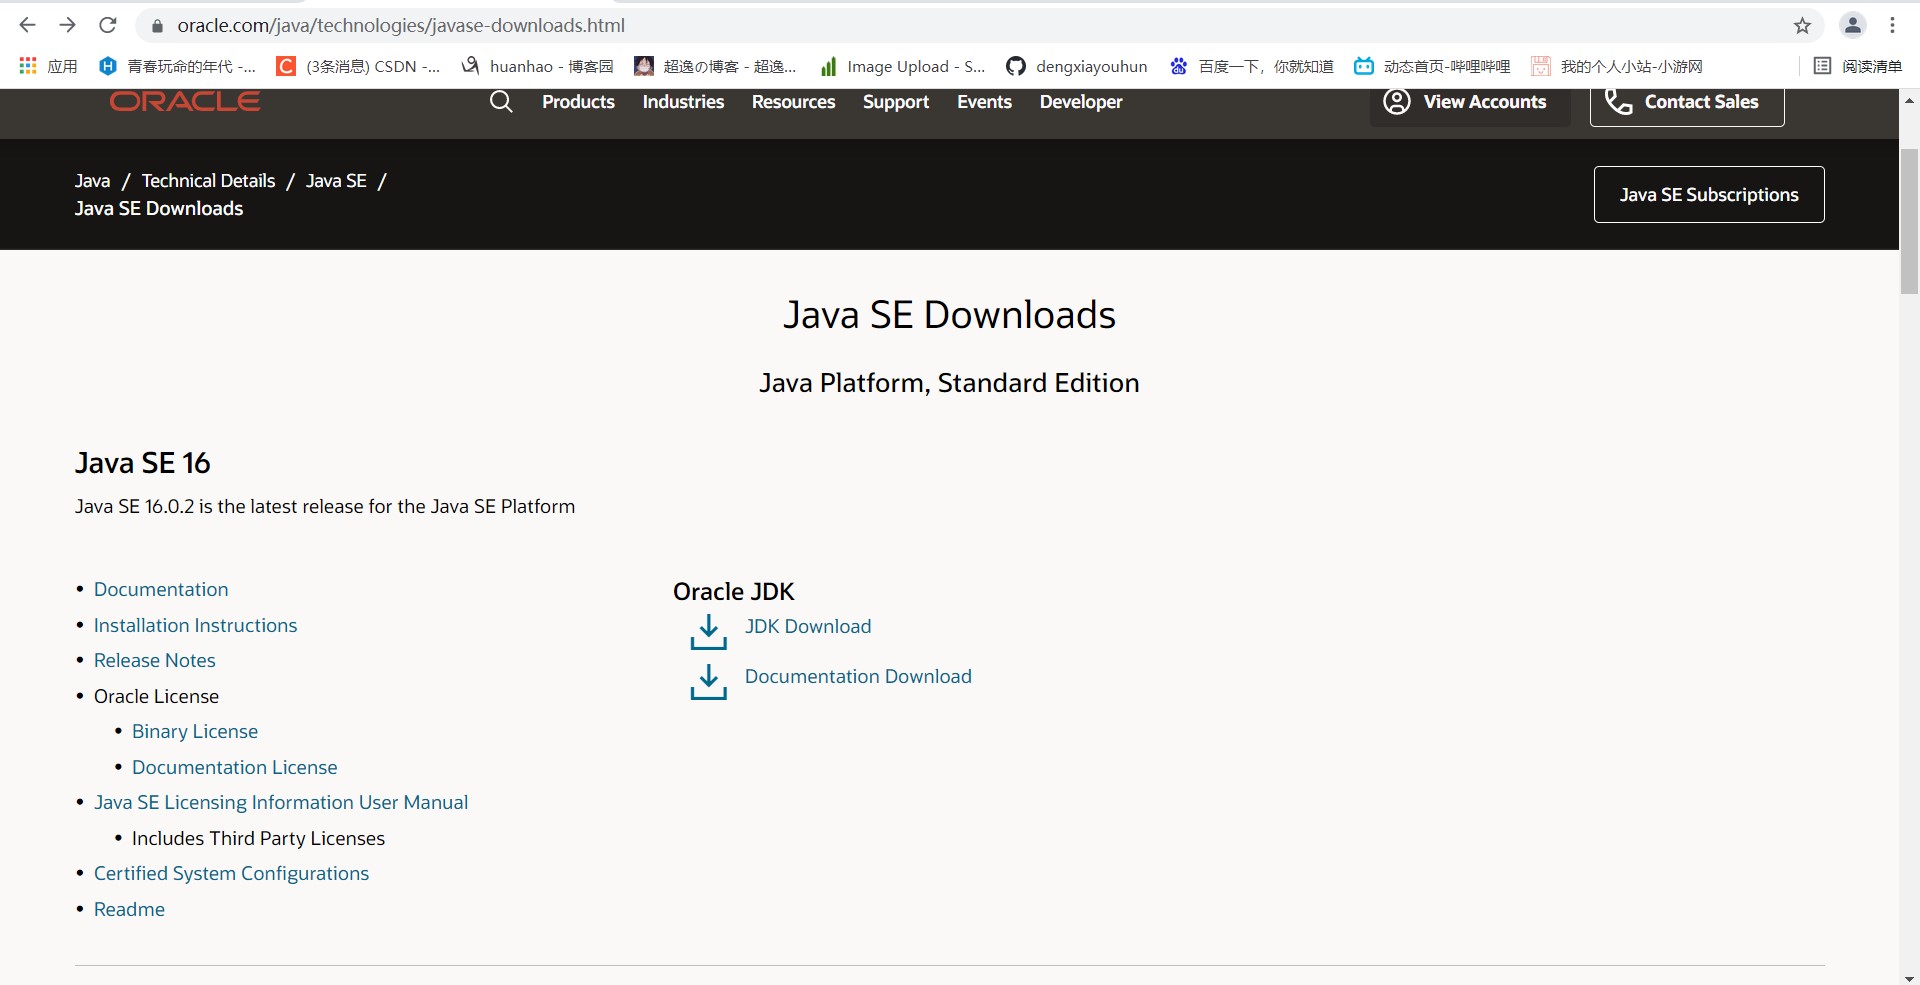Viewport: 1920px width, 985px height.
Task: Open the GitHub dengxiayouhun bookmark
Action: tap(1077, 66)
